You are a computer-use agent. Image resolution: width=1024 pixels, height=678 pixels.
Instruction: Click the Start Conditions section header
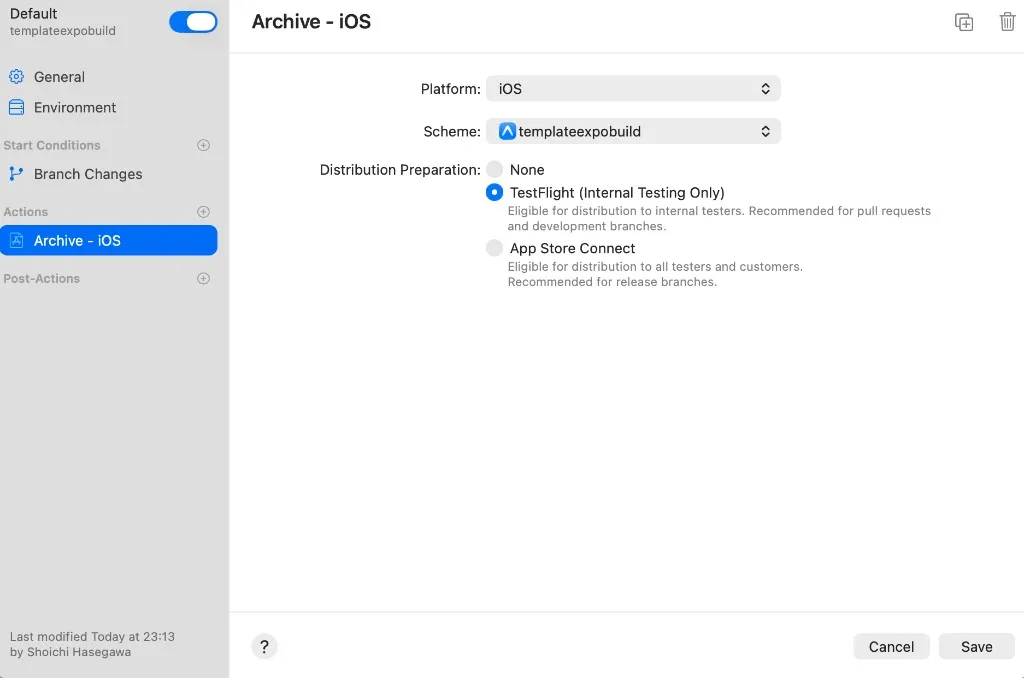[x=52, y=145]
